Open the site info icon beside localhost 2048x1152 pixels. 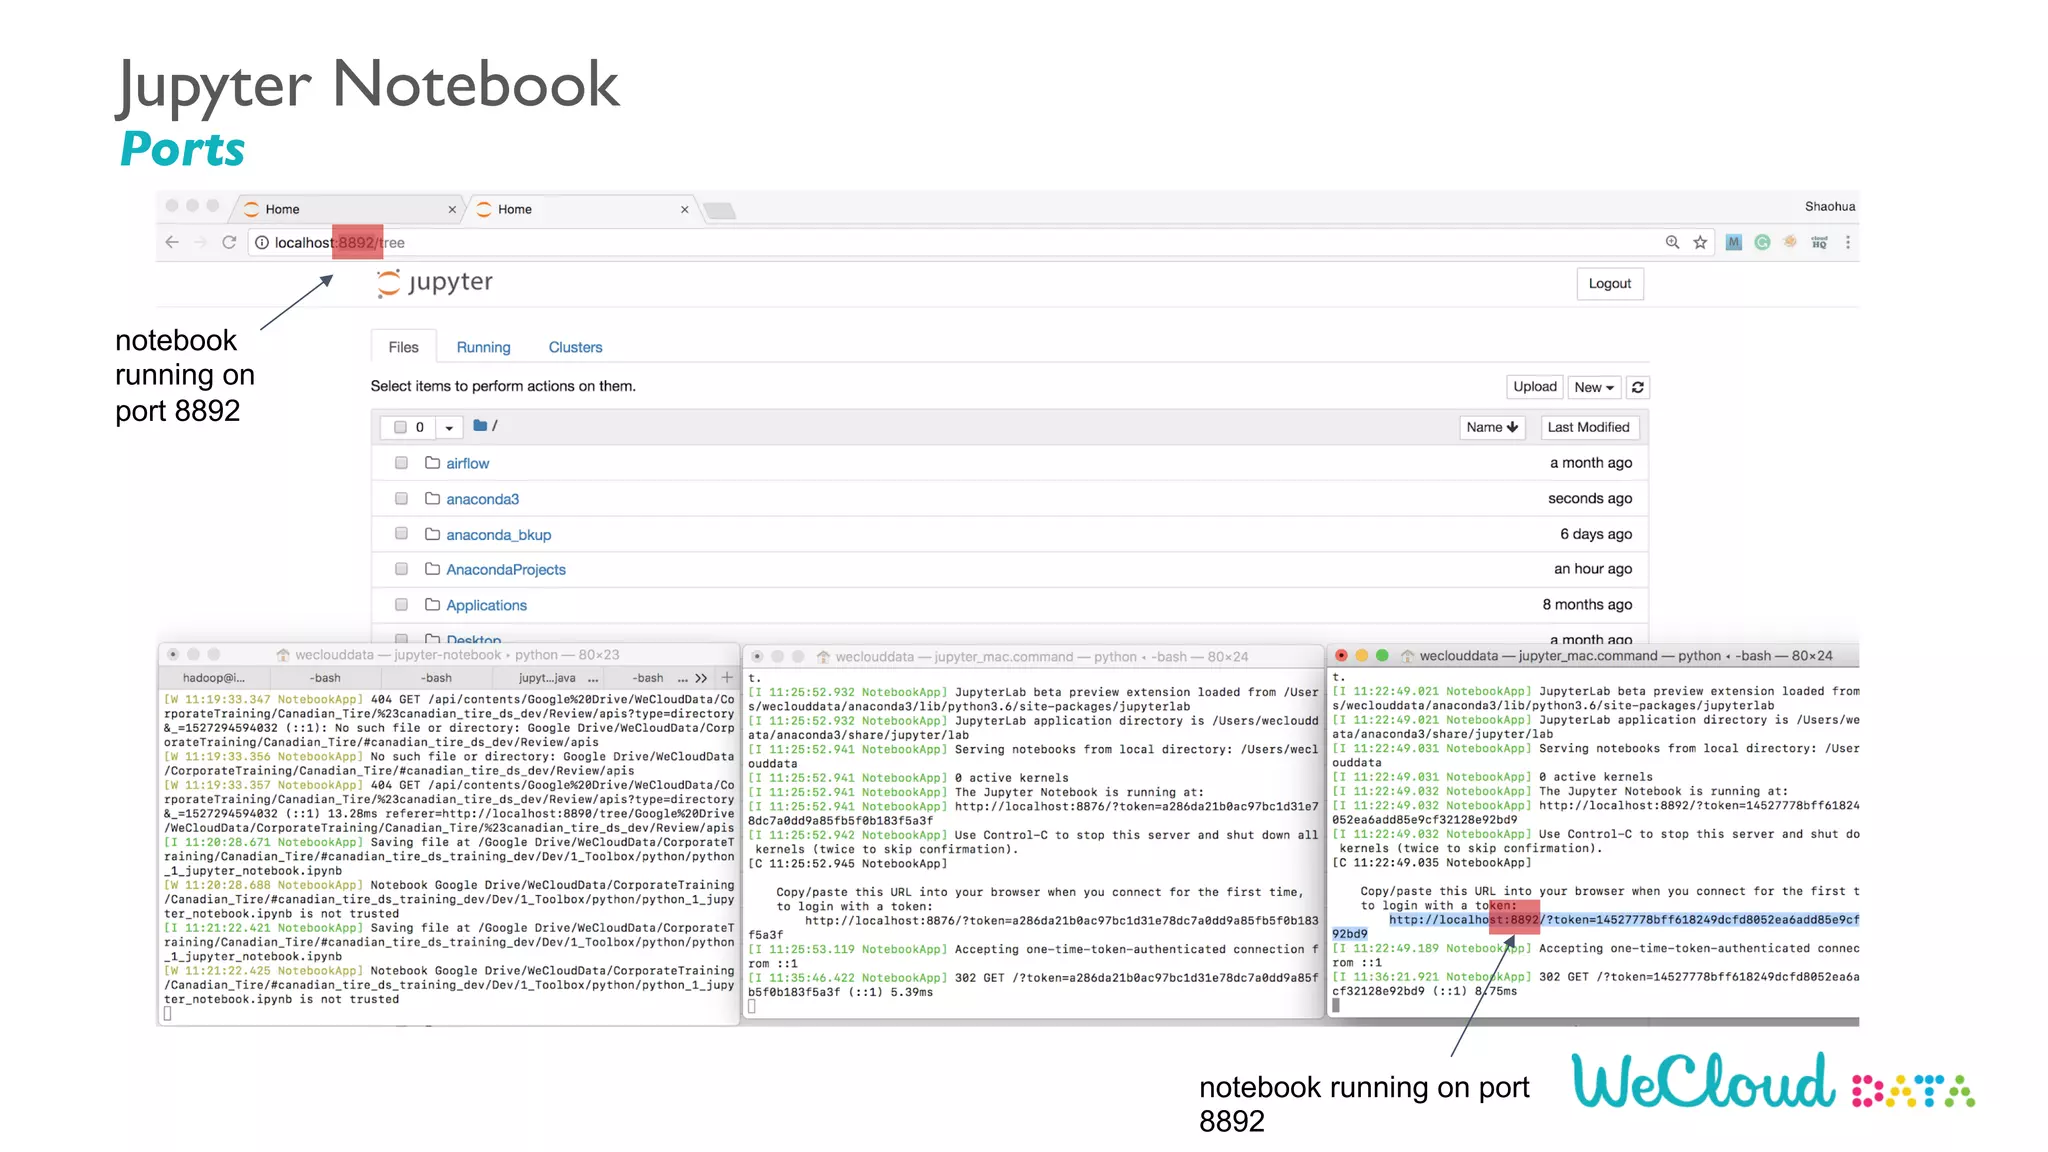(x=262, y=242)
